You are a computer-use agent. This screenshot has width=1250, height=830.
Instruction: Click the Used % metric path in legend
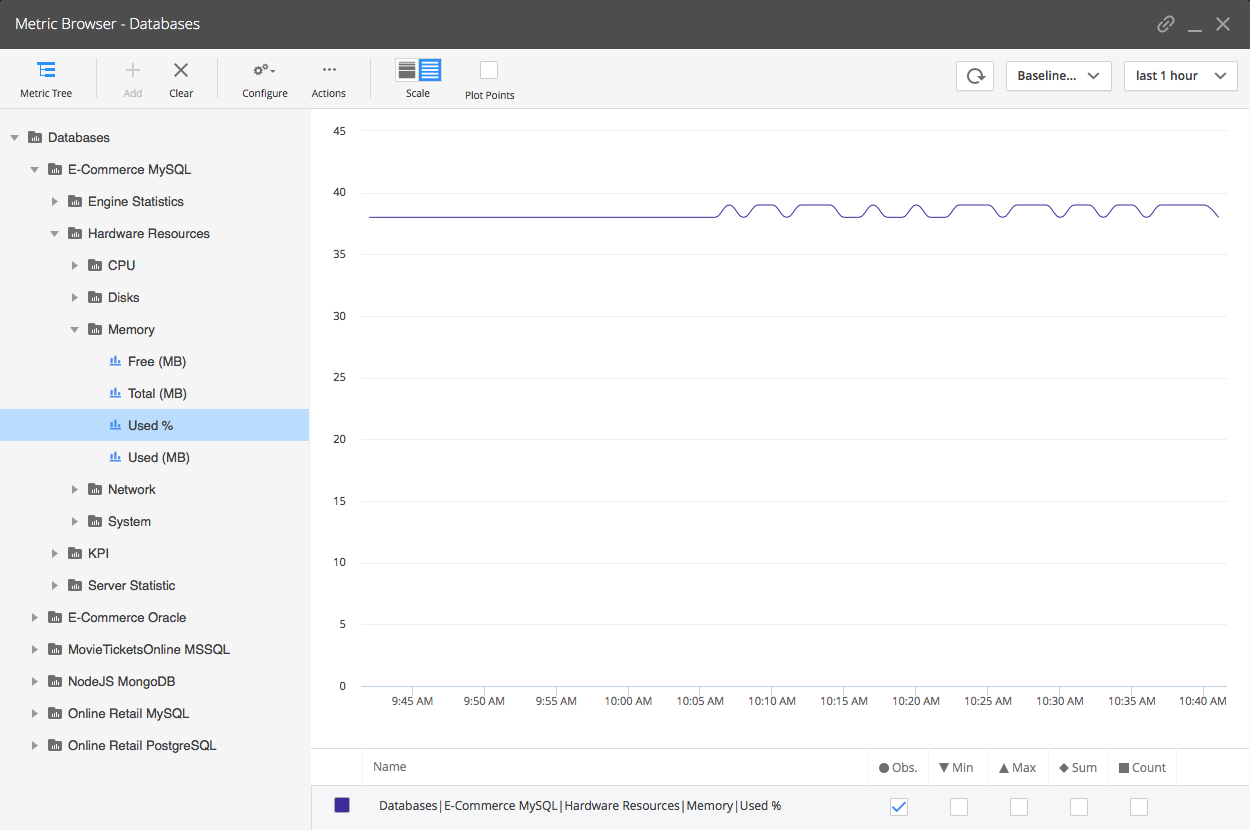(580, 806)
